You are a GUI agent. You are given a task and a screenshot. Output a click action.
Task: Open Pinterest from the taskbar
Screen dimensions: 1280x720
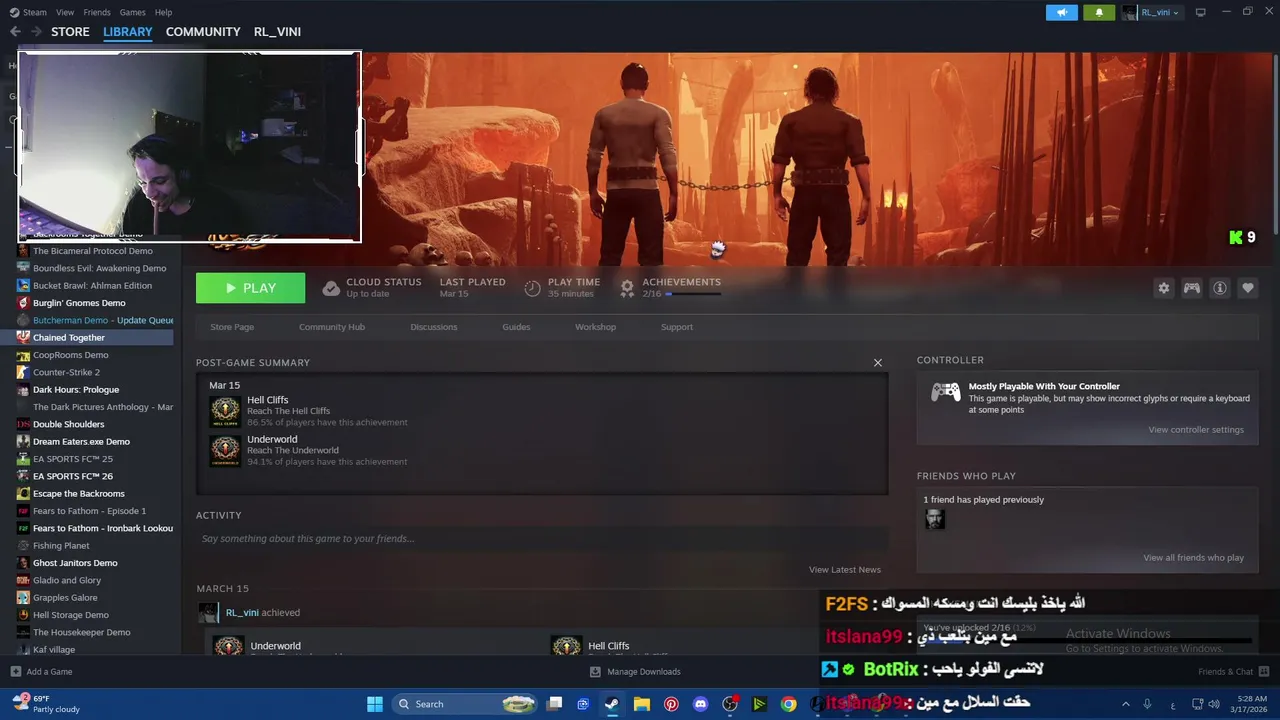[671, 704]
